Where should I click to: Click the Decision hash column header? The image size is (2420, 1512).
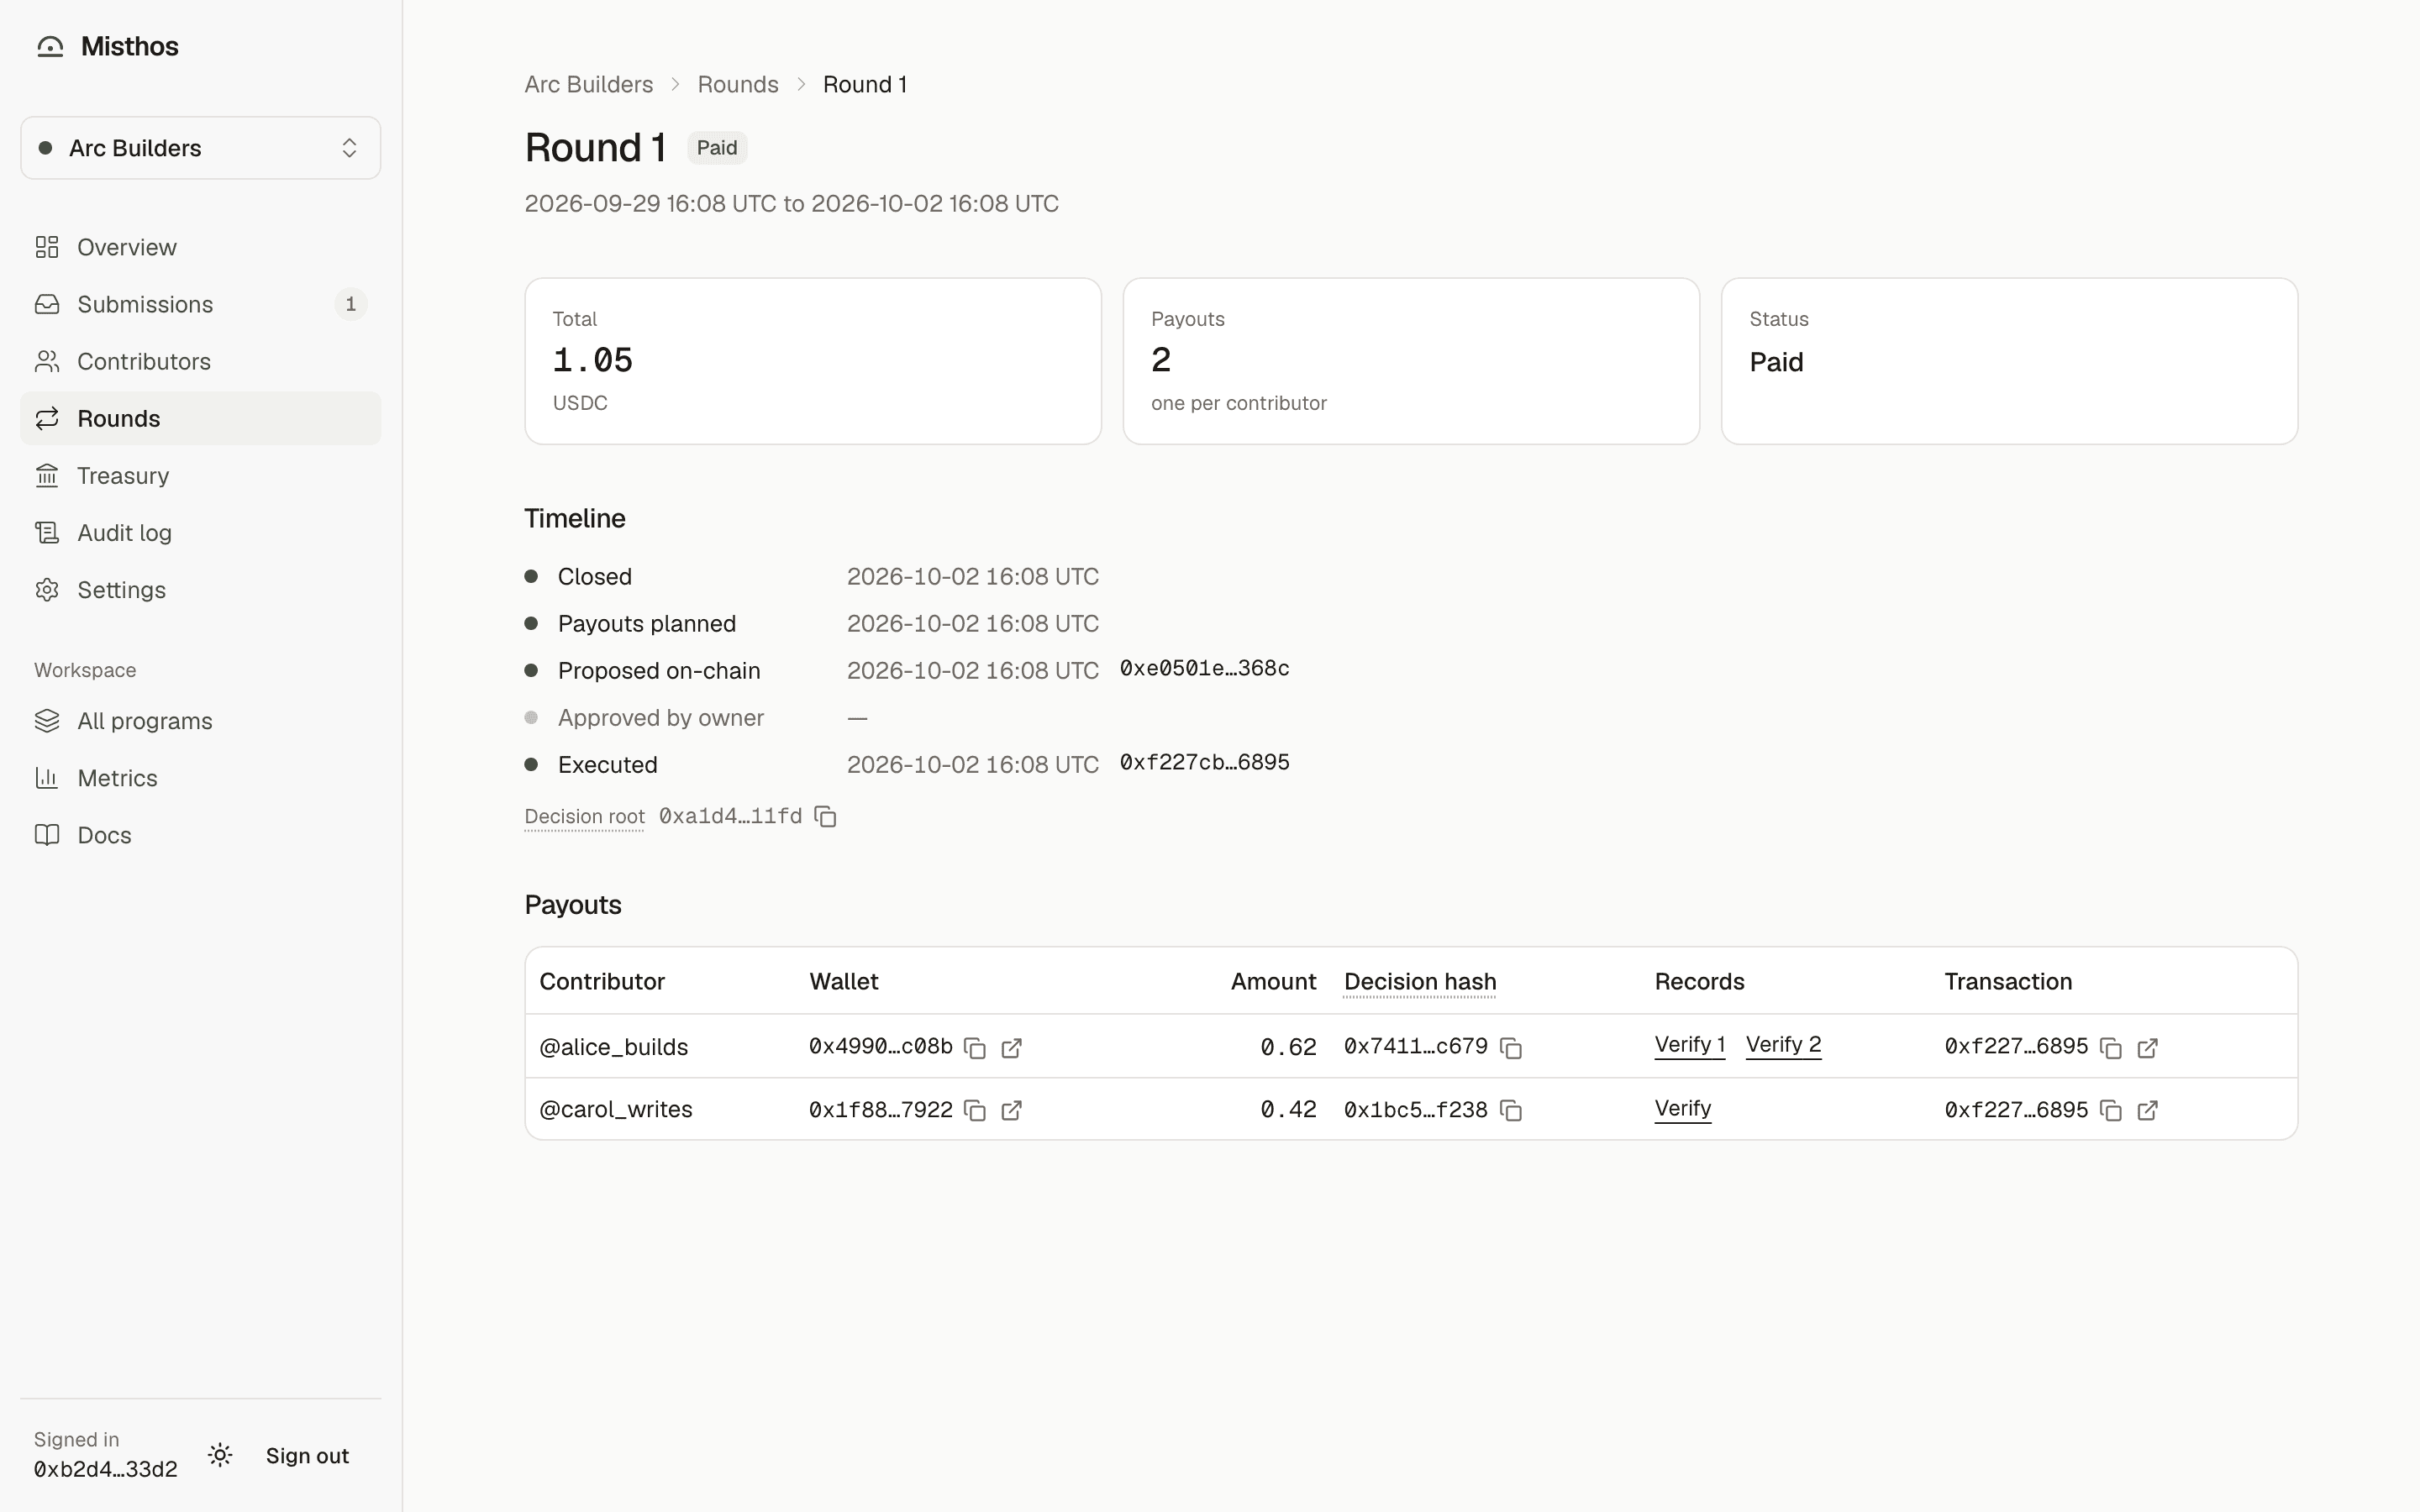pos(1419,982)
